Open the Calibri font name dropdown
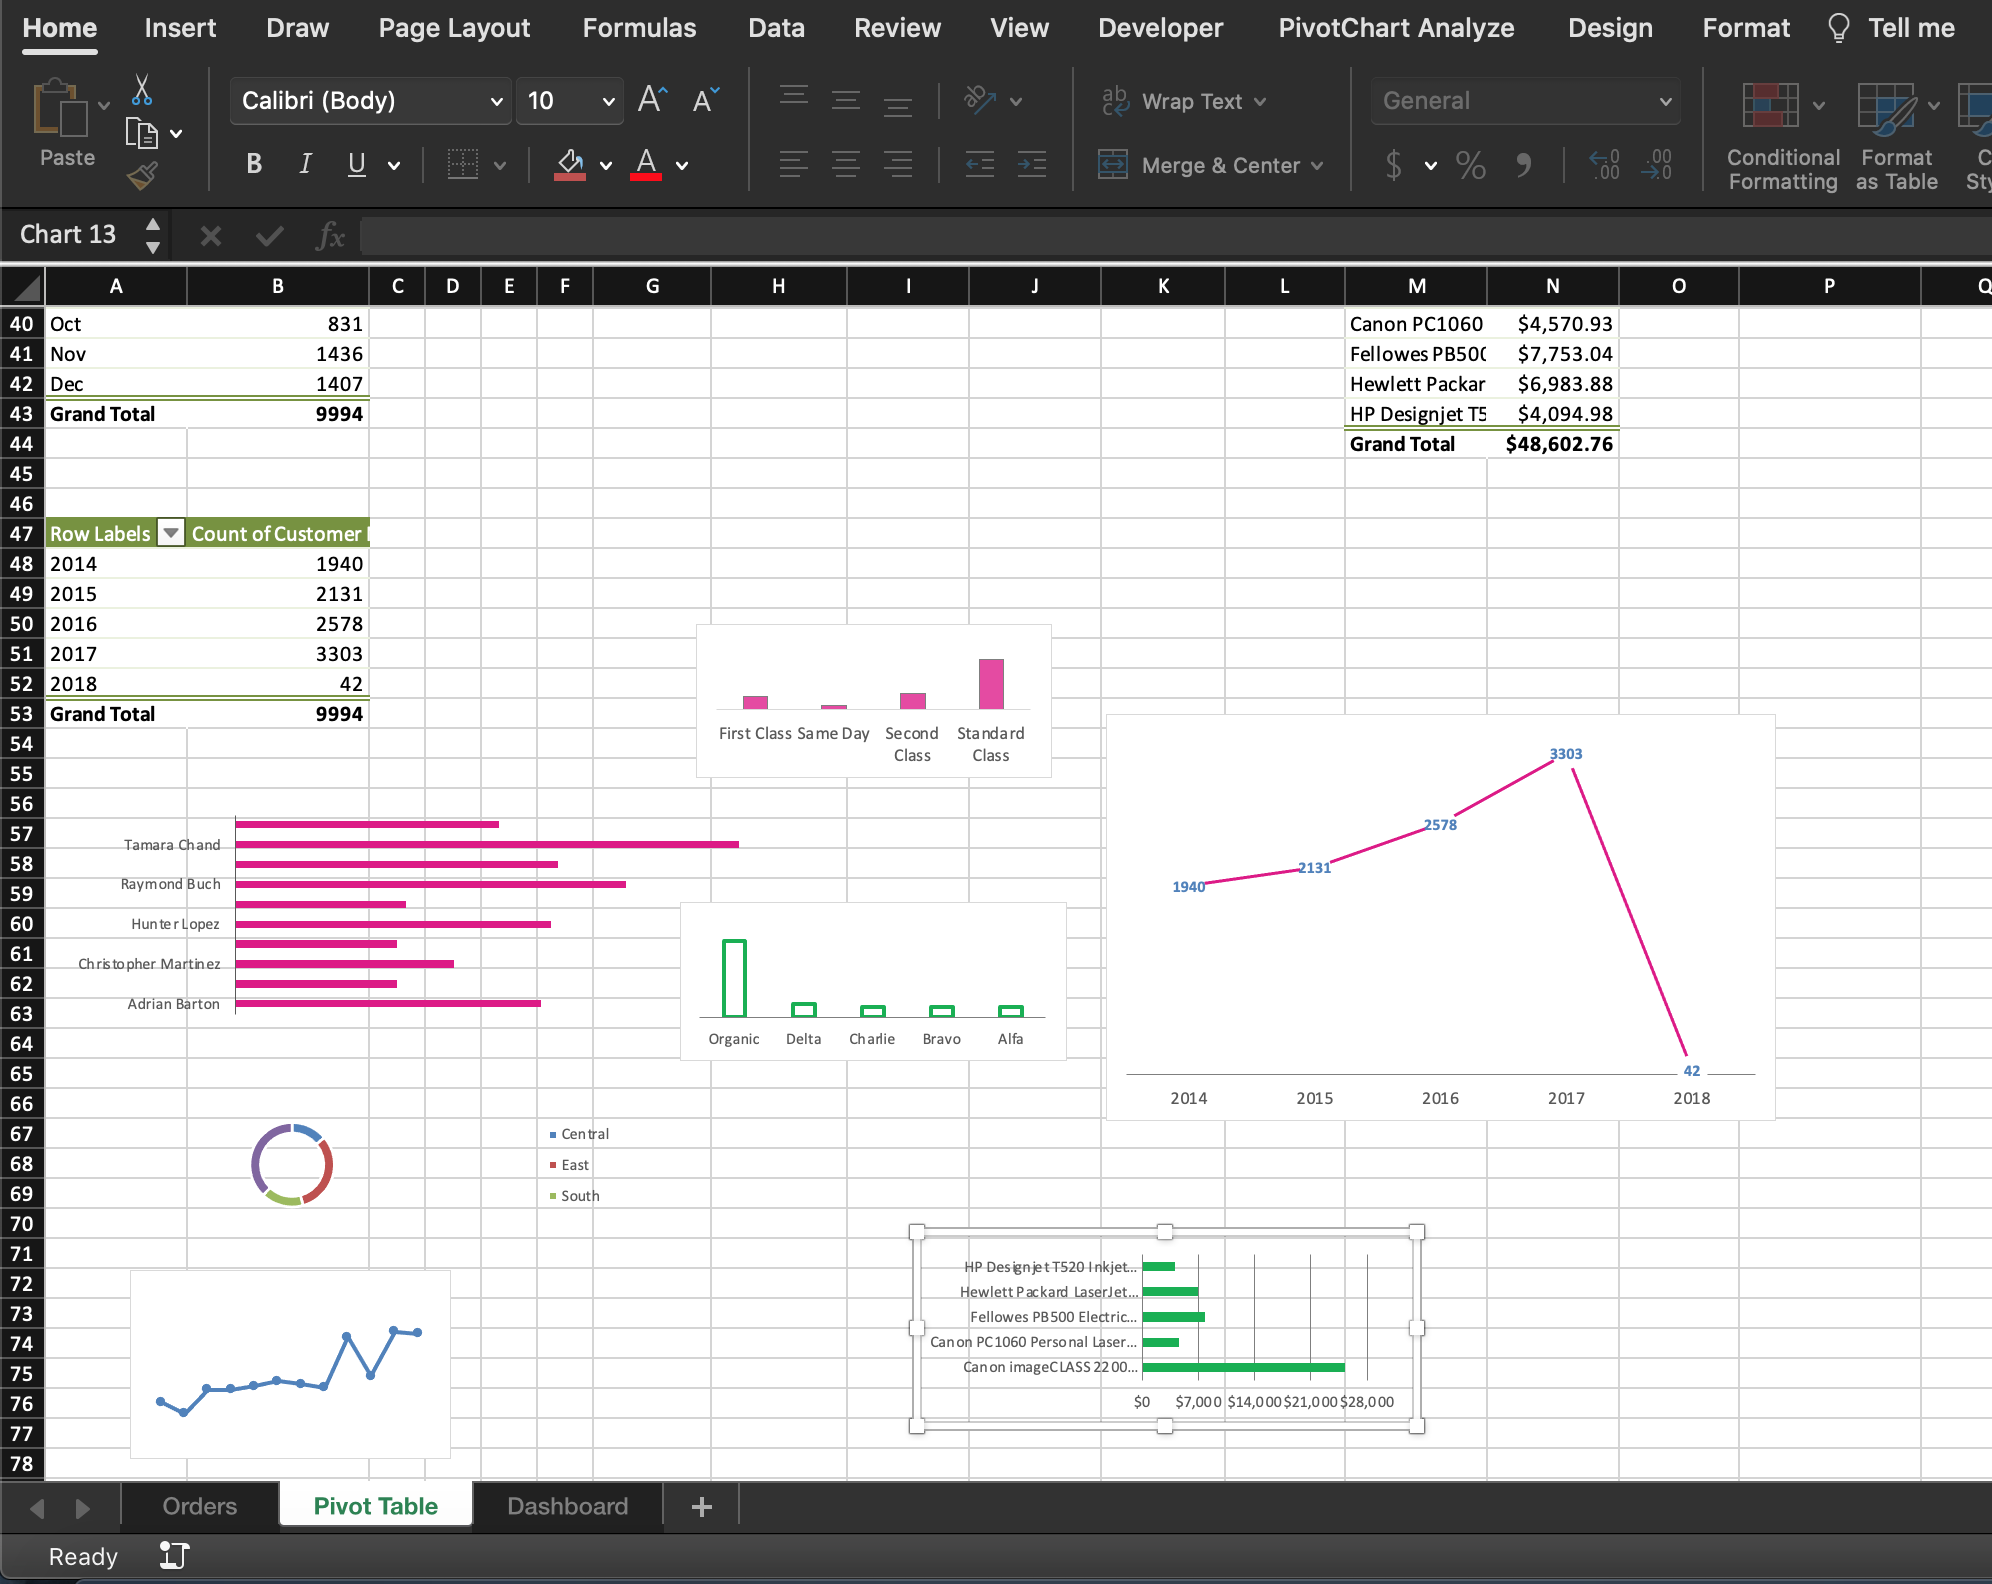Screen dimensions: 1992x1584 (496, 101)
